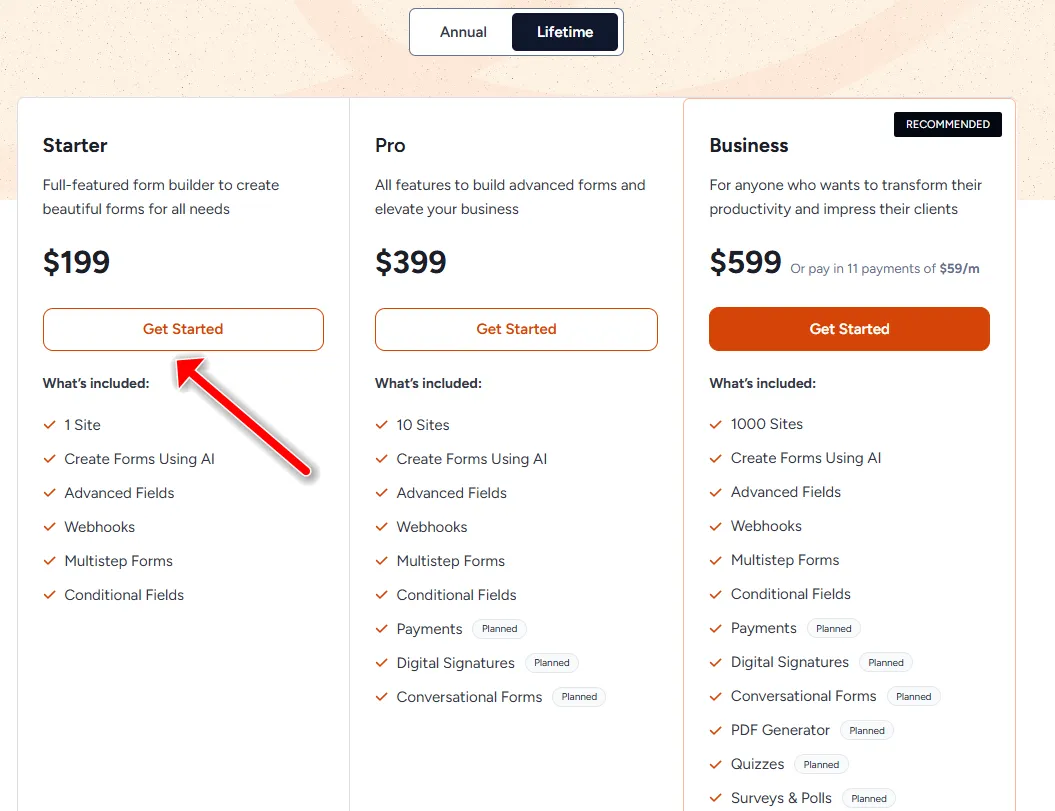Select the Lifetime pricing tab
The width and height of the screenshot is (1055, 811).
pos(565,32)
